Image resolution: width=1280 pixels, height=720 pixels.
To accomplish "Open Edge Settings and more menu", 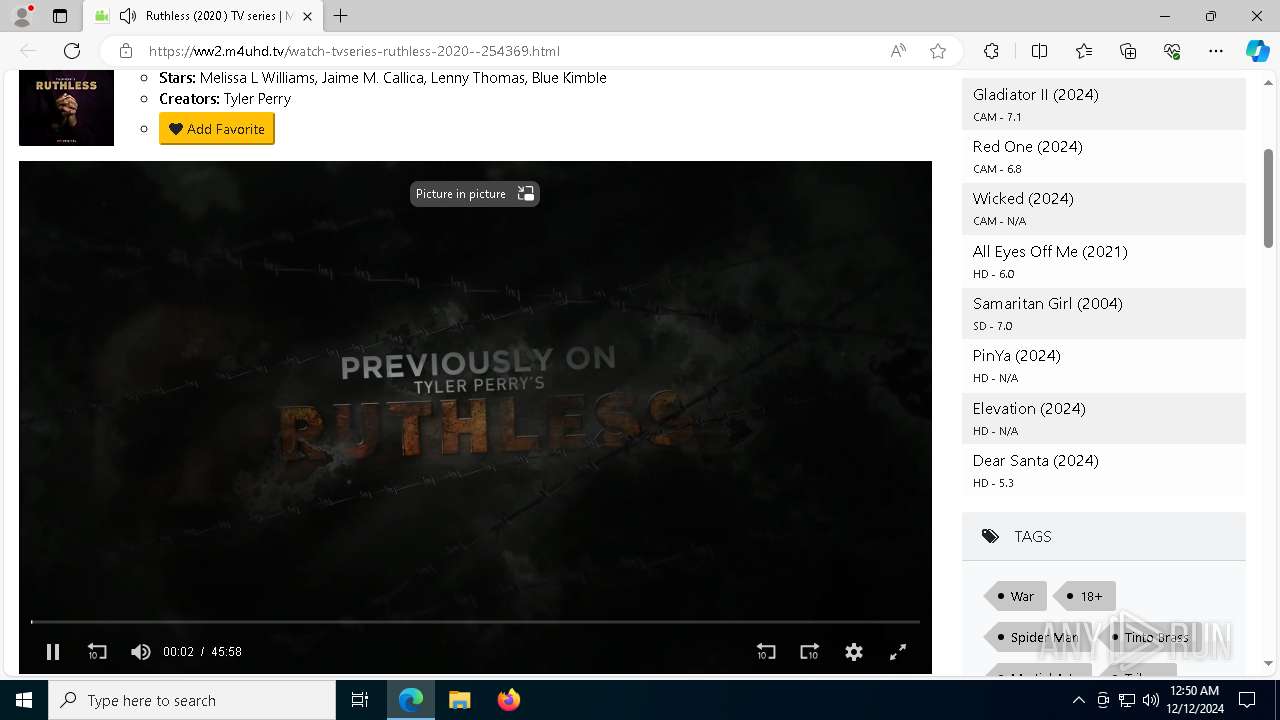I will click(x=1216, y=51).
